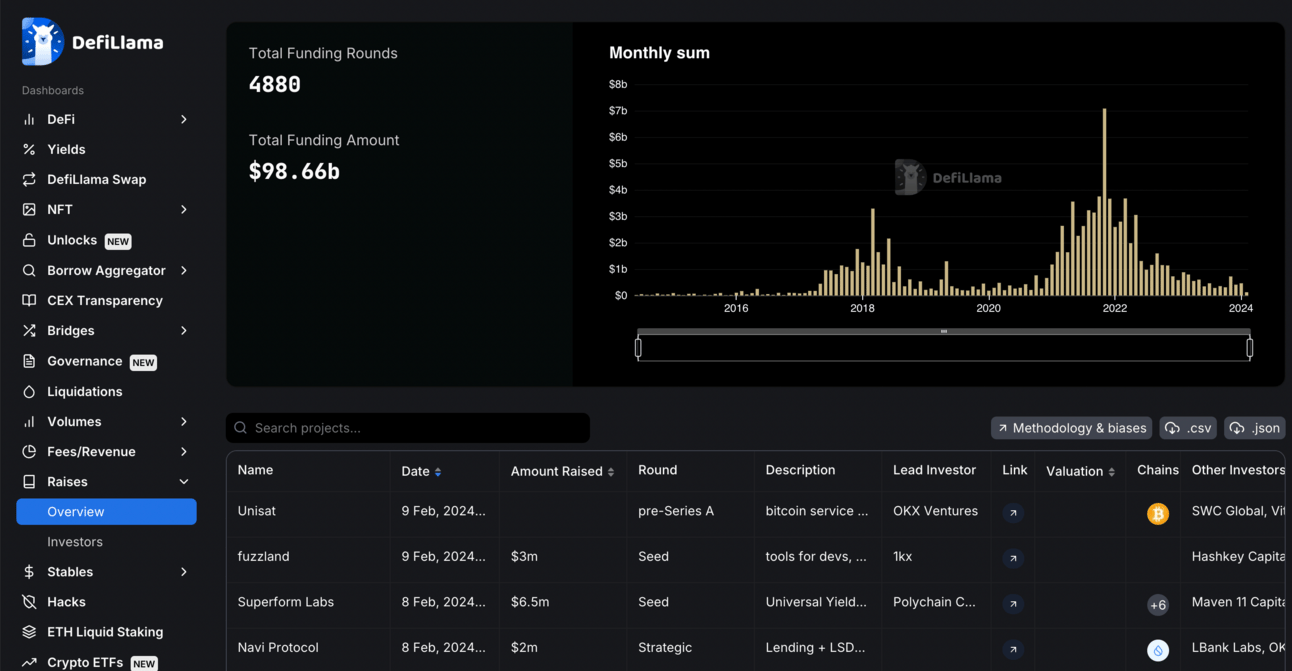Open the CEX Transparency page
This screenshot has width=1292, height=671.
point(104,301)
